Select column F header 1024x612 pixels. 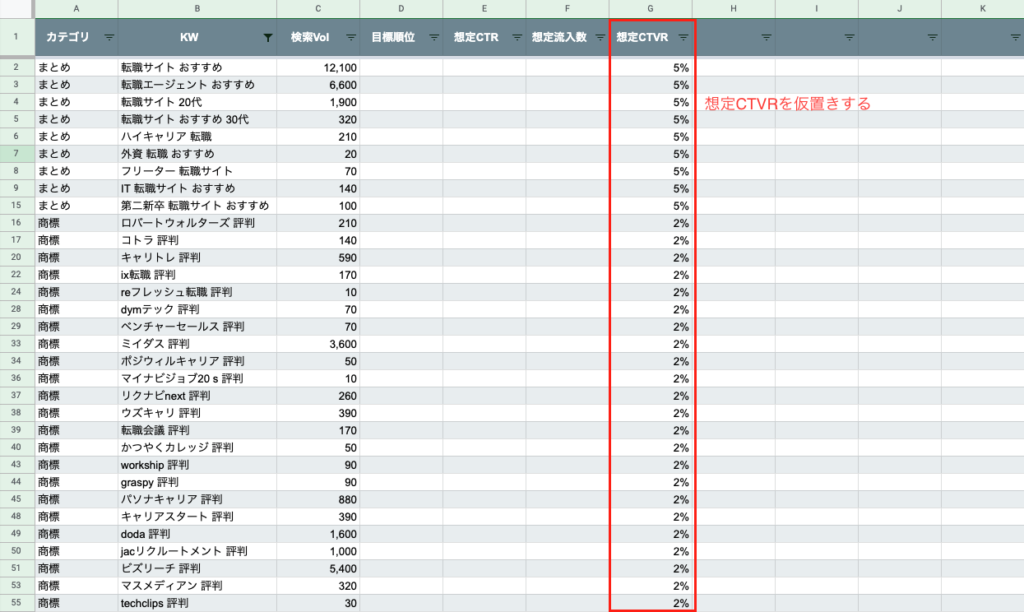pyautogui.click(x=567, y=8)
